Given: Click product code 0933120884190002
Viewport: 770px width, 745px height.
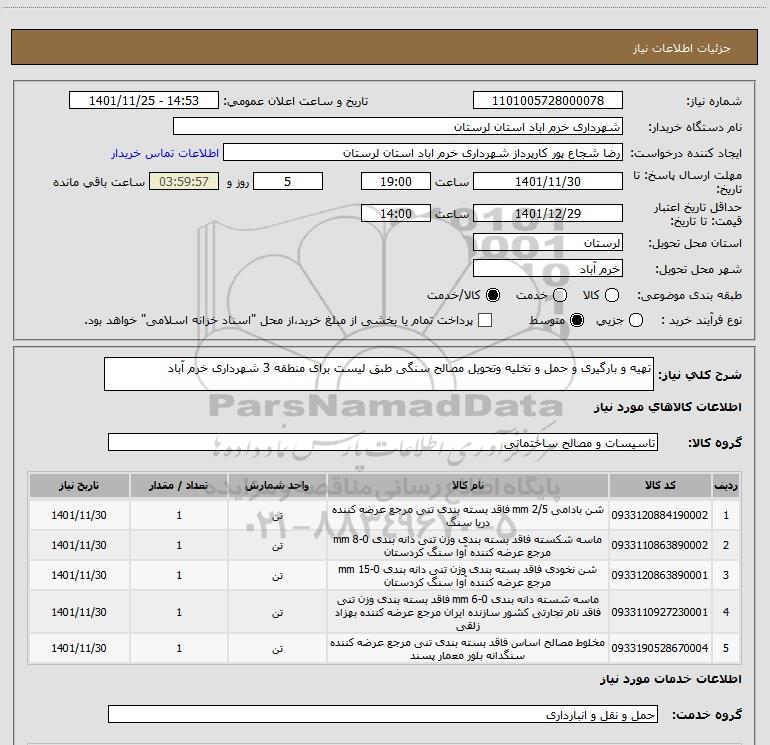Looking at the screenshot, I should click(x=660, y=515).
